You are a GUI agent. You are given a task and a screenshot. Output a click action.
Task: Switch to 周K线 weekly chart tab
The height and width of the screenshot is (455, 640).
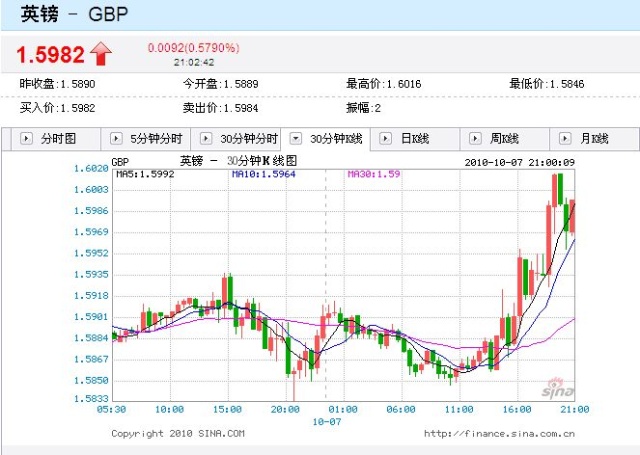504,139
